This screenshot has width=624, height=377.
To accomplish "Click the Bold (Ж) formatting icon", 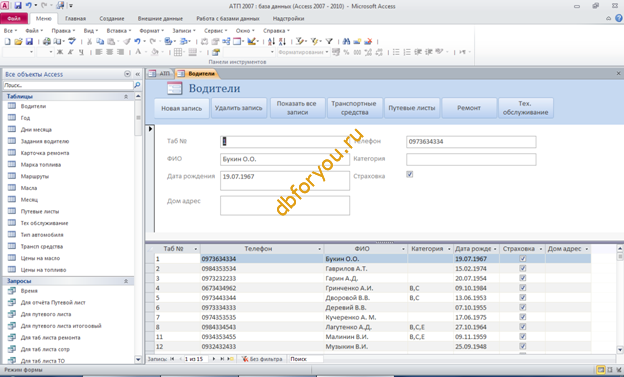I will tap(60, 52).
